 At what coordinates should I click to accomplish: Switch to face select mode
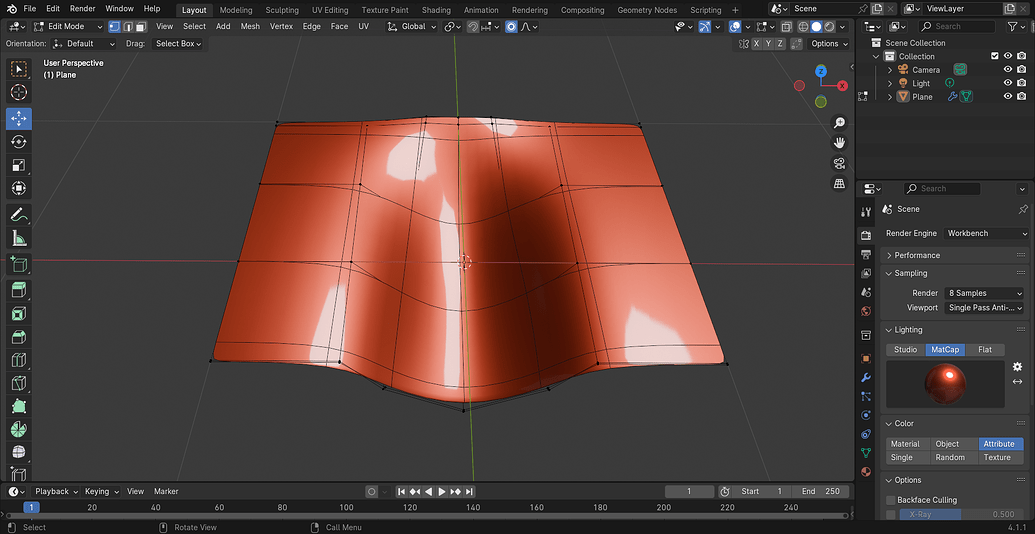tap(140, 26)
